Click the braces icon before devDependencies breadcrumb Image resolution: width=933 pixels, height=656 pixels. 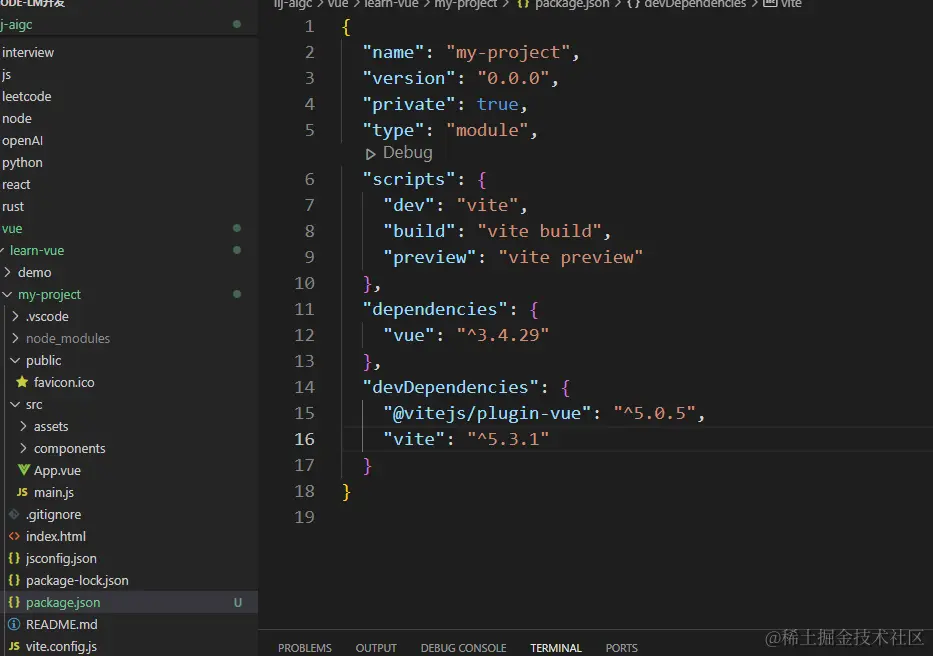pos(633,4)
